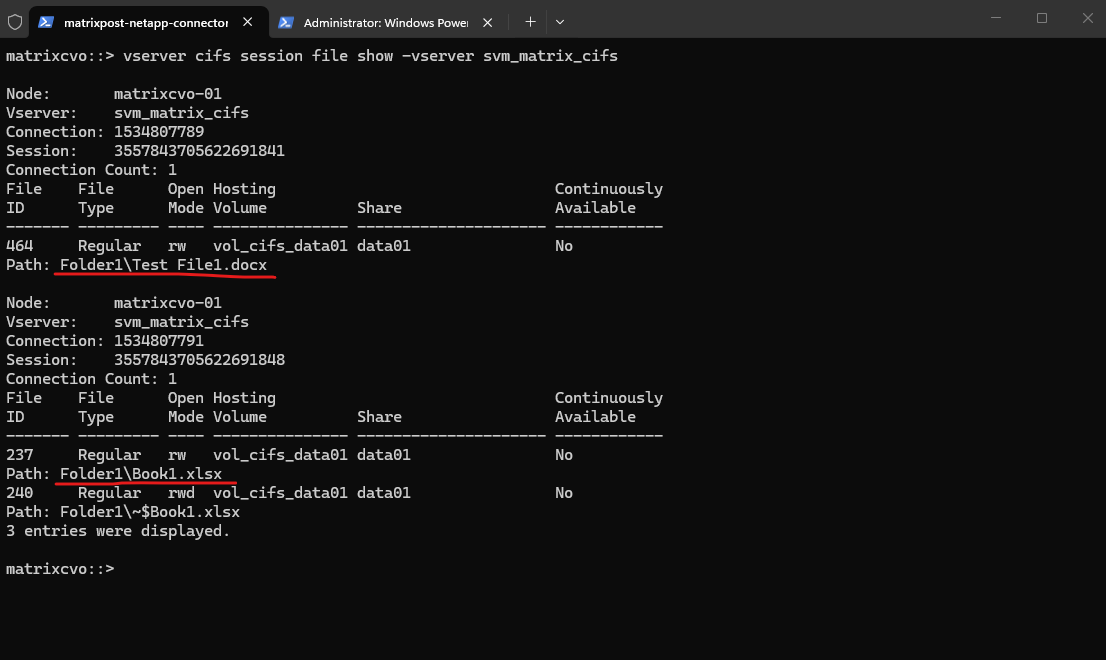Click the underlined Folder1\Book1.xlsx path
Image resolution: width=1106 pixels, height=660 pixels.
[141, 474]
